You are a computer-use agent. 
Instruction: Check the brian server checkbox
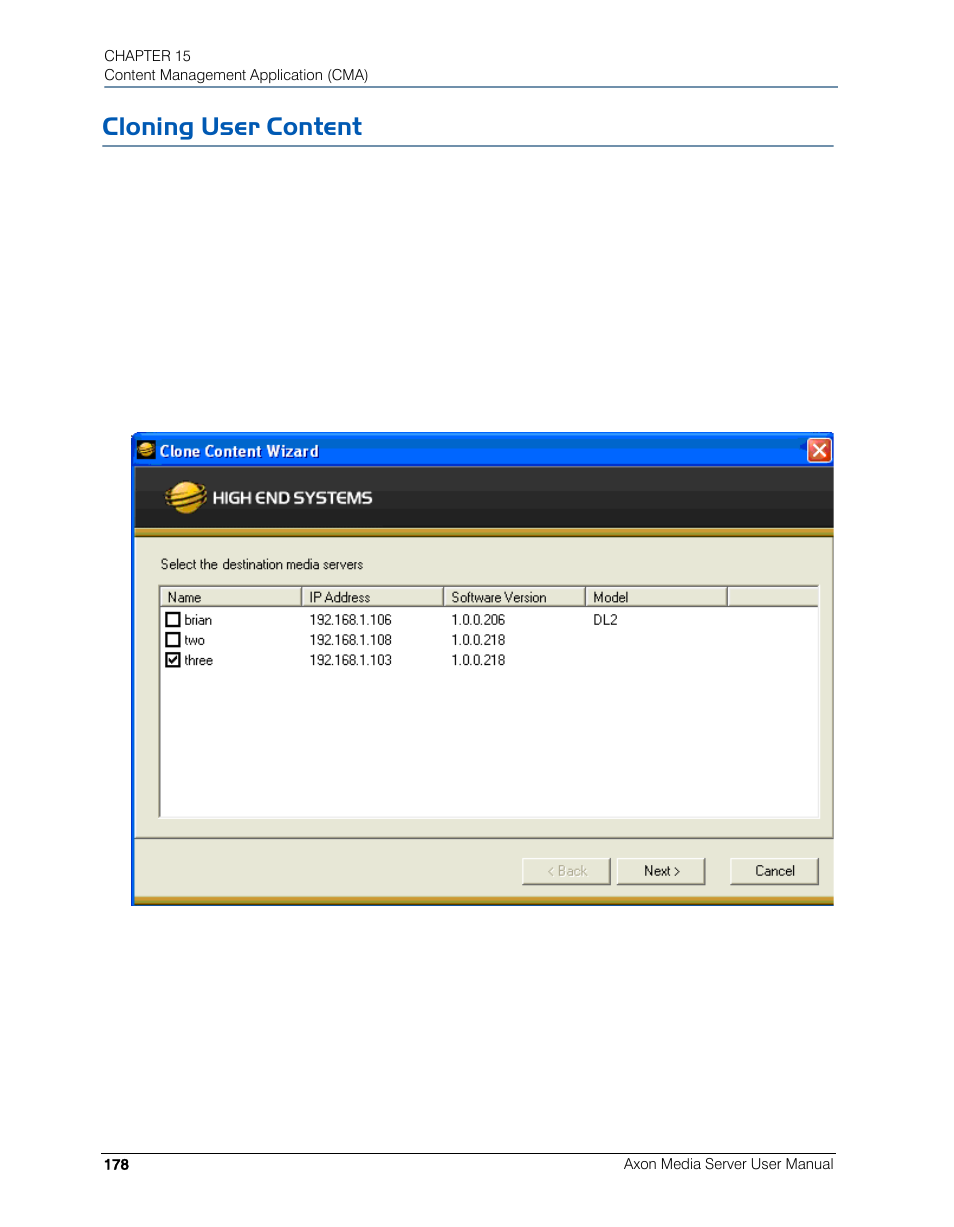pyautogui.click(x=173, y=620)
